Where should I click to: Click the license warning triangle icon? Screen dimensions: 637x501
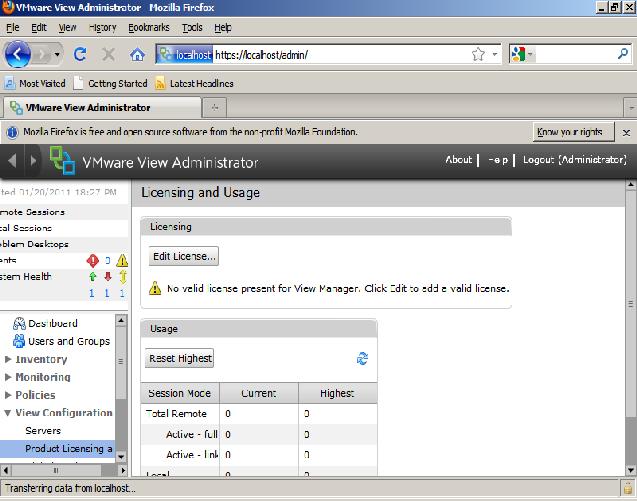click(155, 288)
